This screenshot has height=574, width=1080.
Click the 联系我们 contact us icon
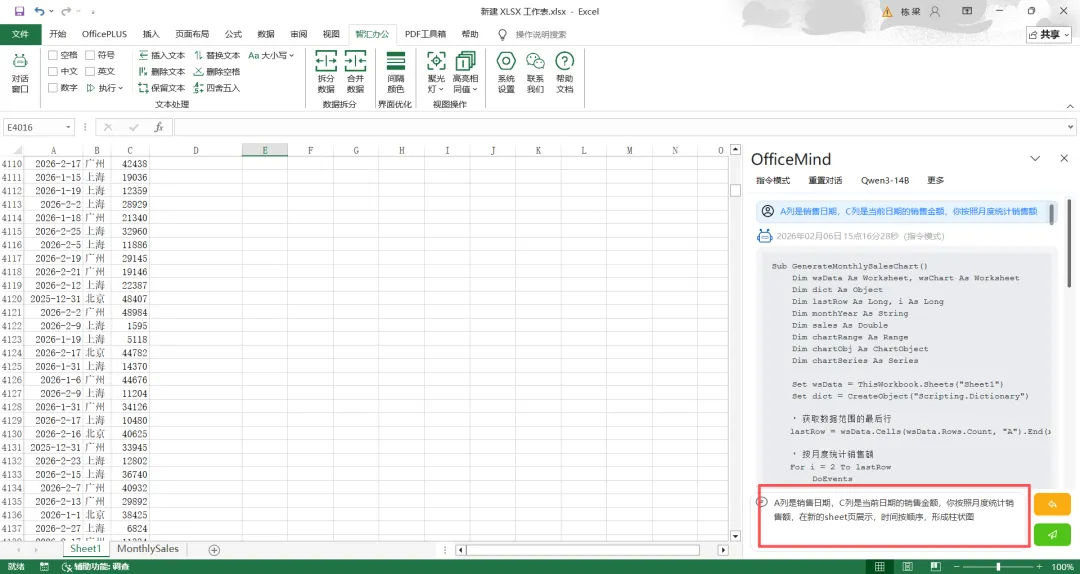[x=535, y=72]
